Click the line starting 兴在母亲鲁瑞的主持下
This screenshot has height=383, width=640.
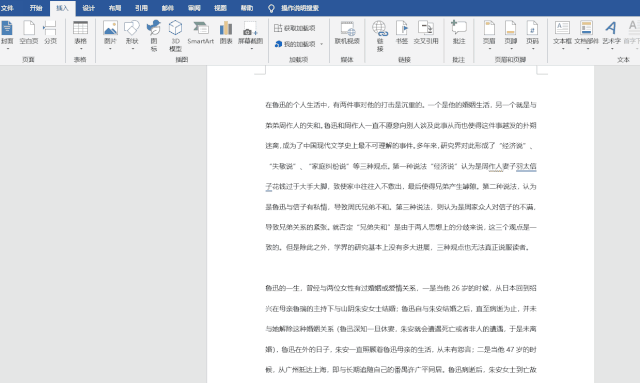pos(401,309)
